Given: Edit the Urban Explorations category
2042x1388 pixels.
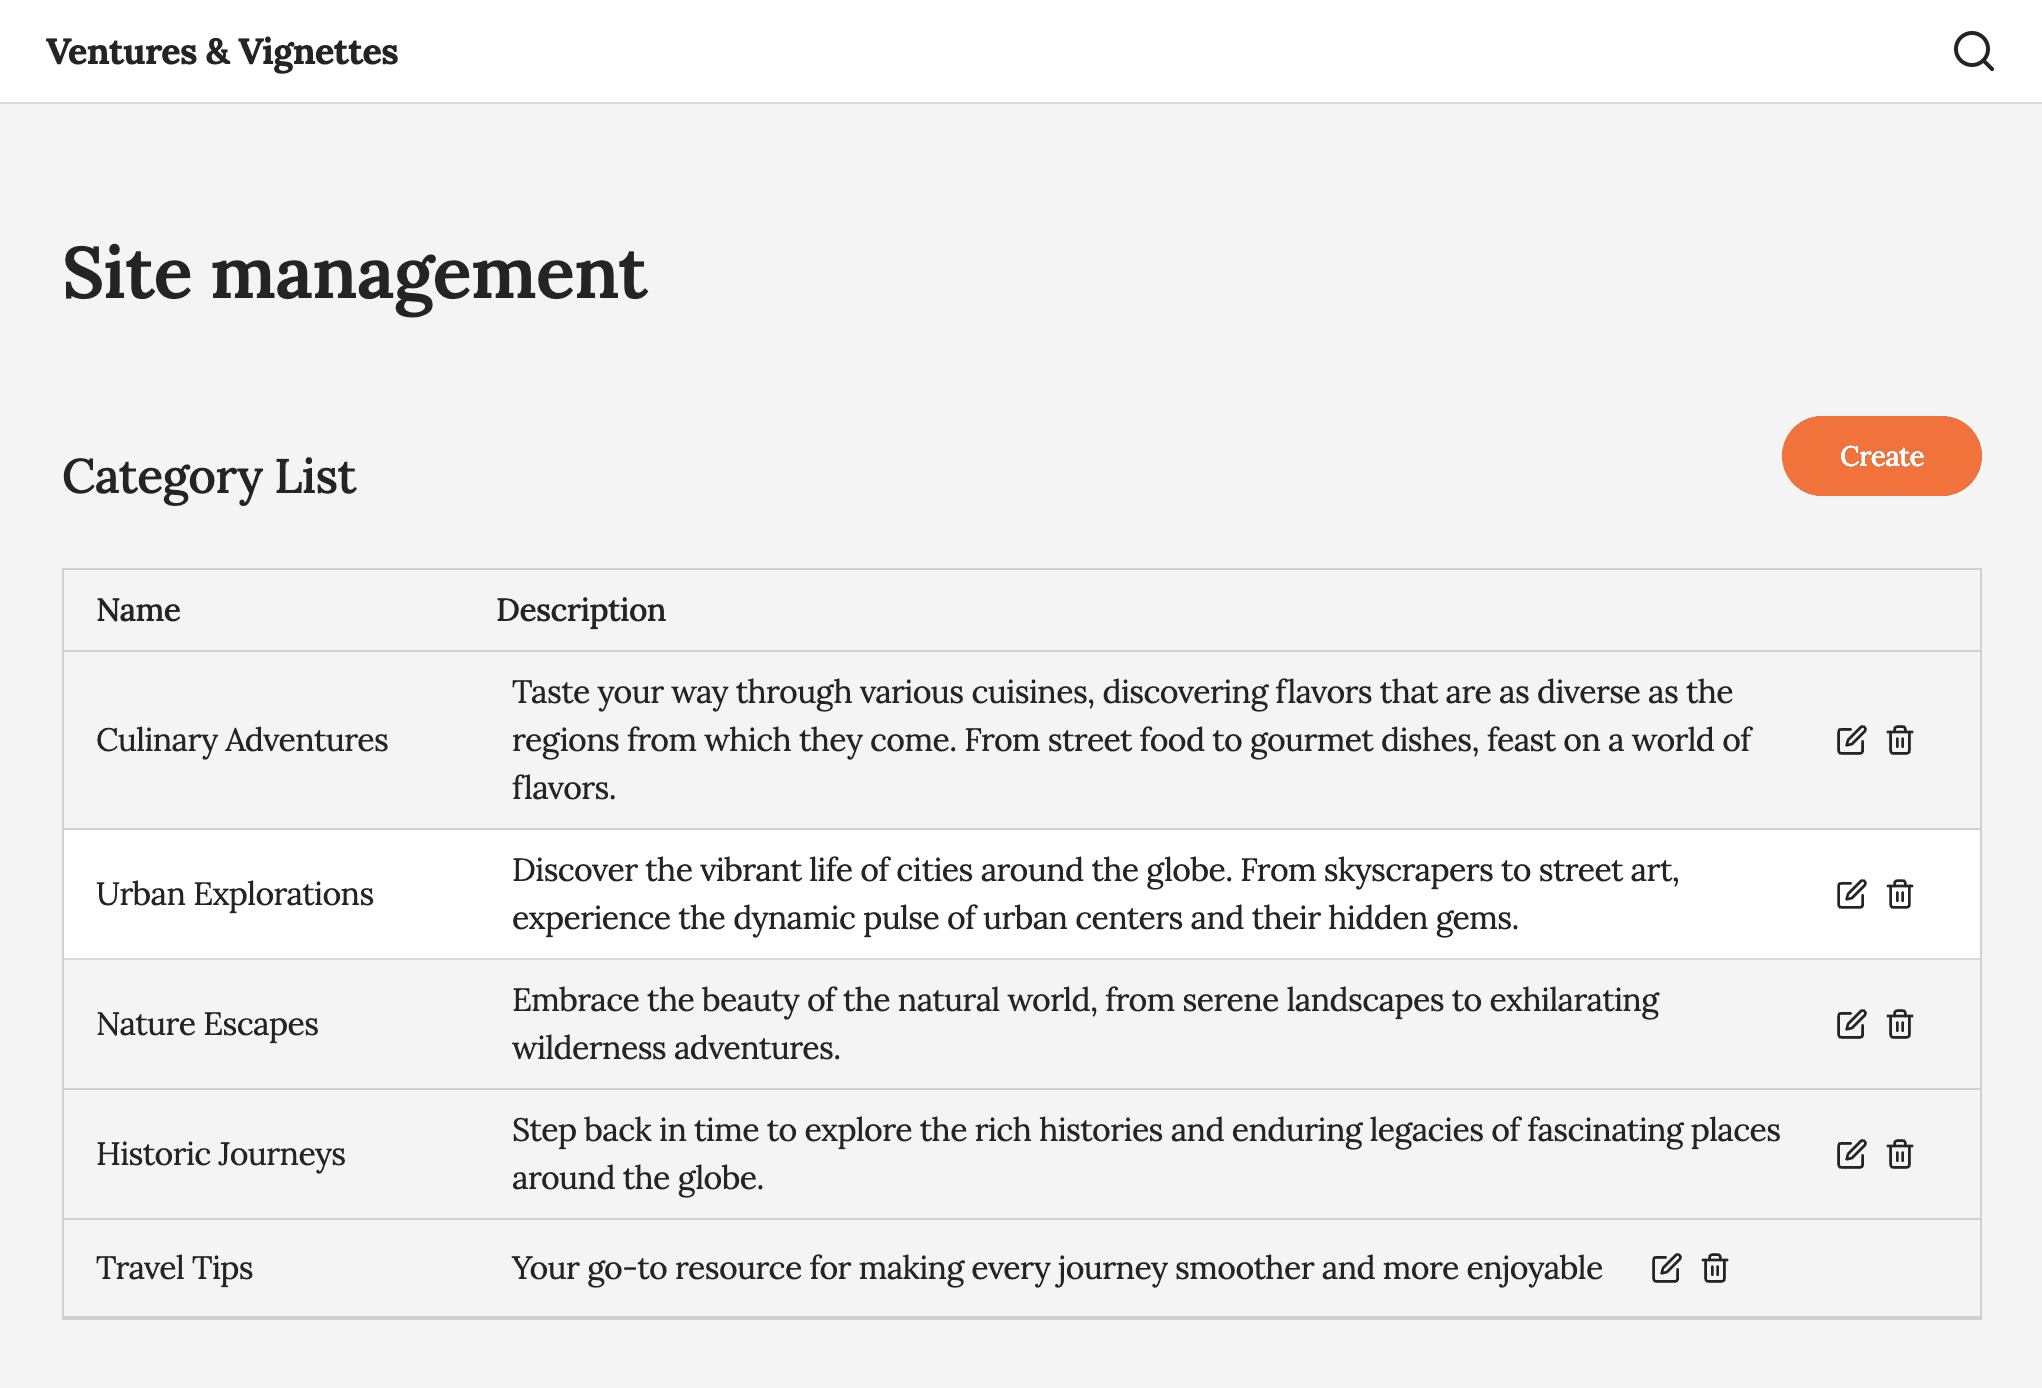Looking at the screenshot, I should point(1850,893).
